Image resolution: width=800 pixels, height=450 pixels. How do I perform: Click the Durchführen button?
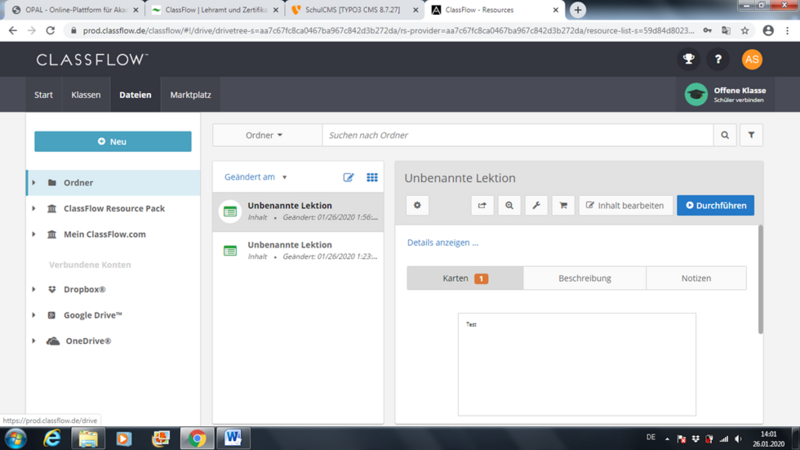coord(715,205)
